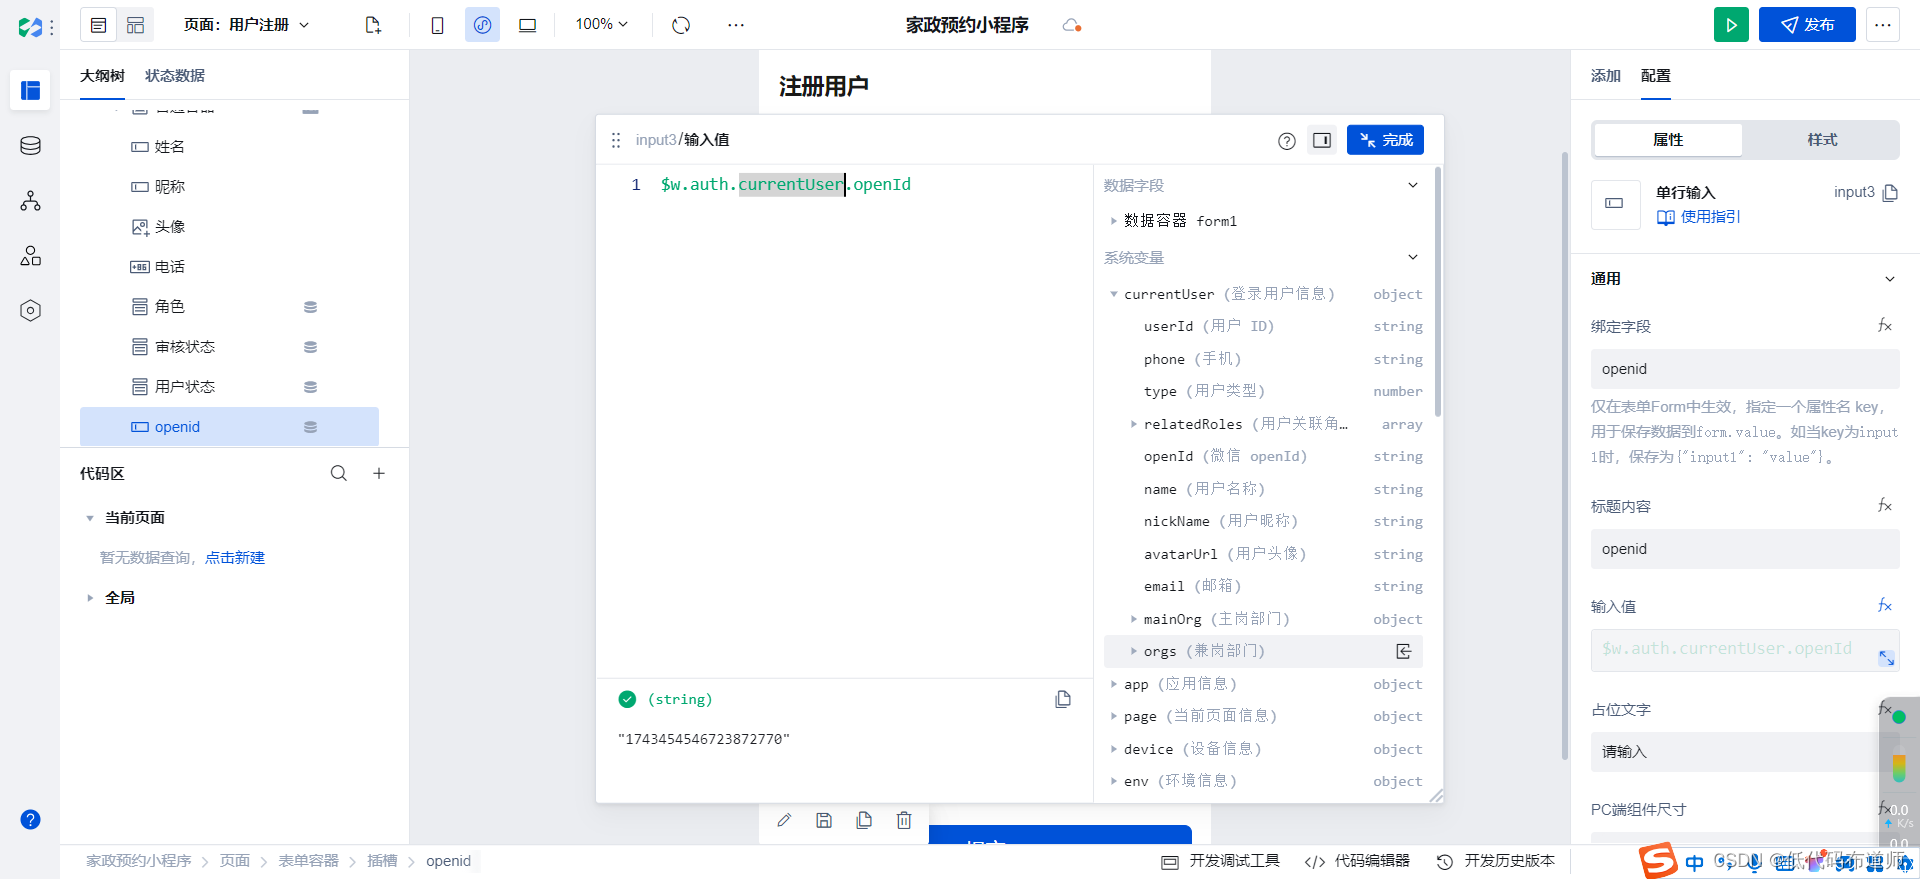The image size is (1920, 879).
Task: Click the 完成 button in editor
Action: tap(1385, 140)
